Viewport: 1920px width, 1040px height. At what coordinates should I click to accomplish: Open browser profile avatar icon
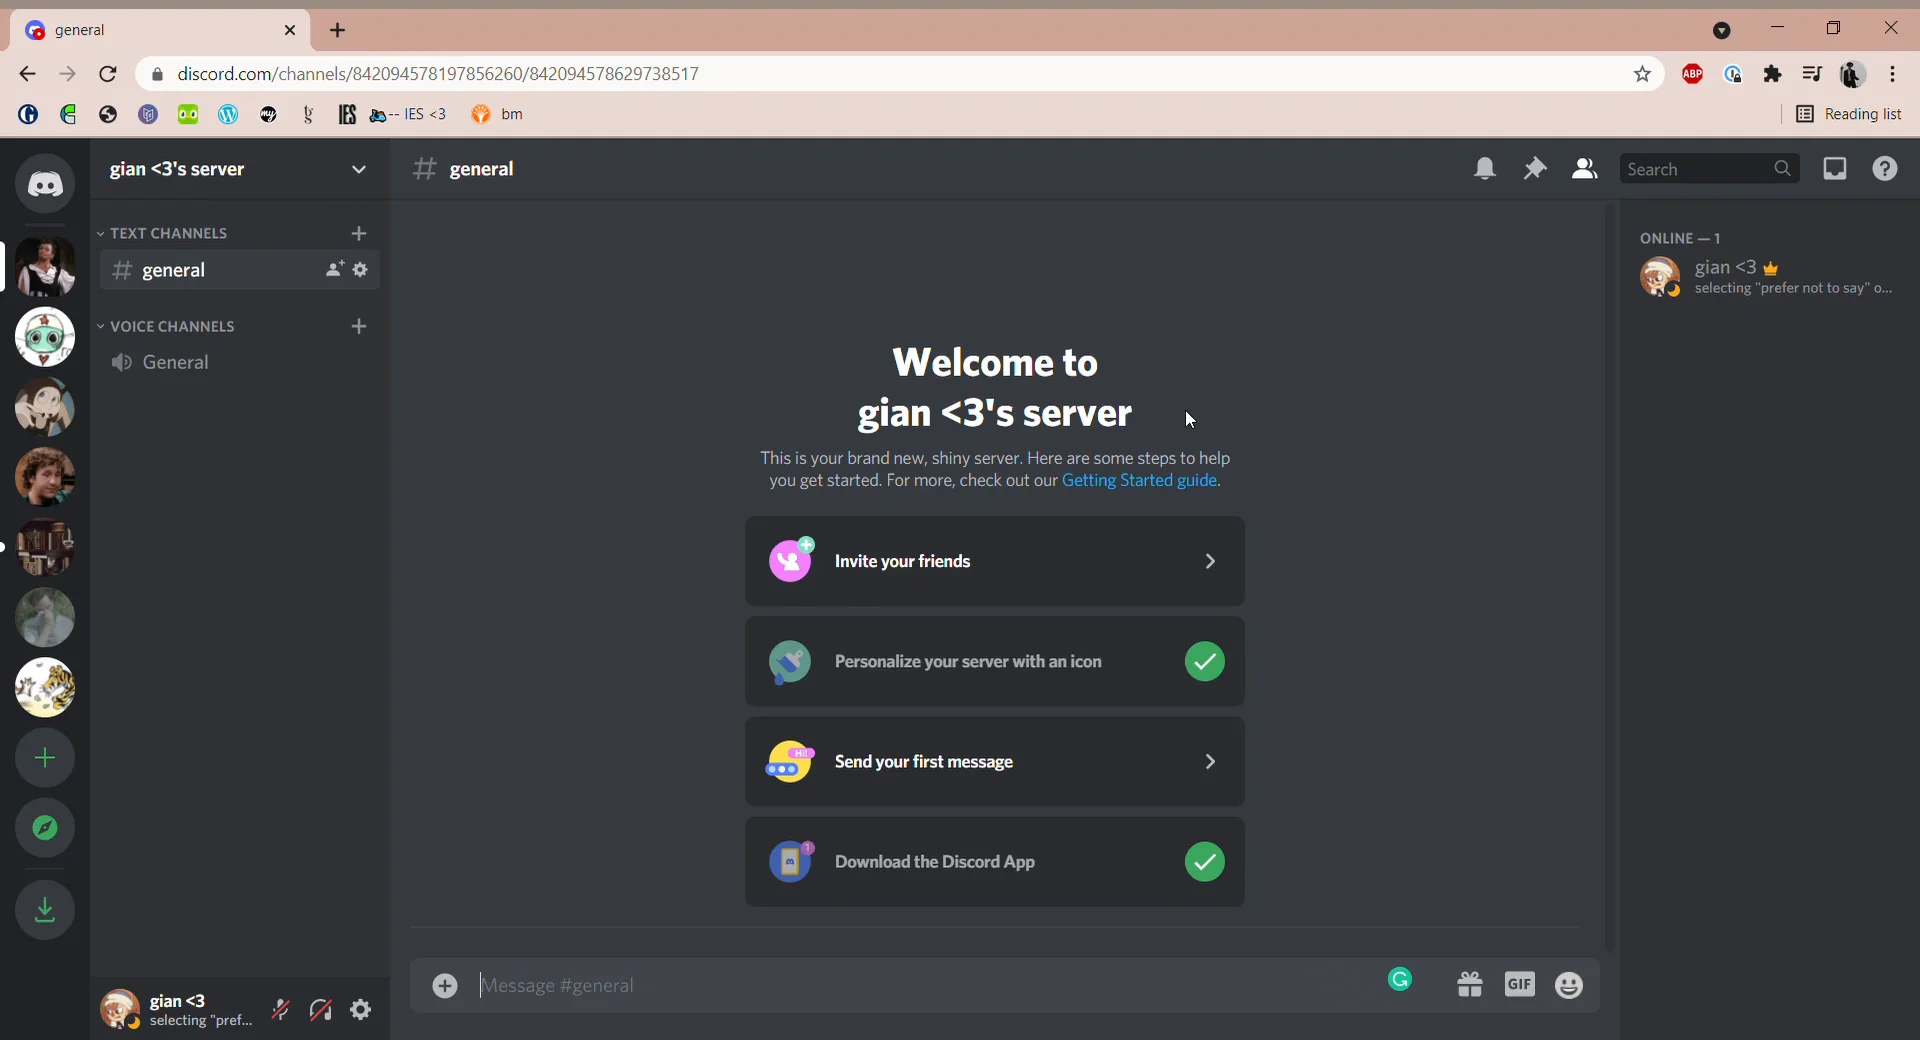1851,74
